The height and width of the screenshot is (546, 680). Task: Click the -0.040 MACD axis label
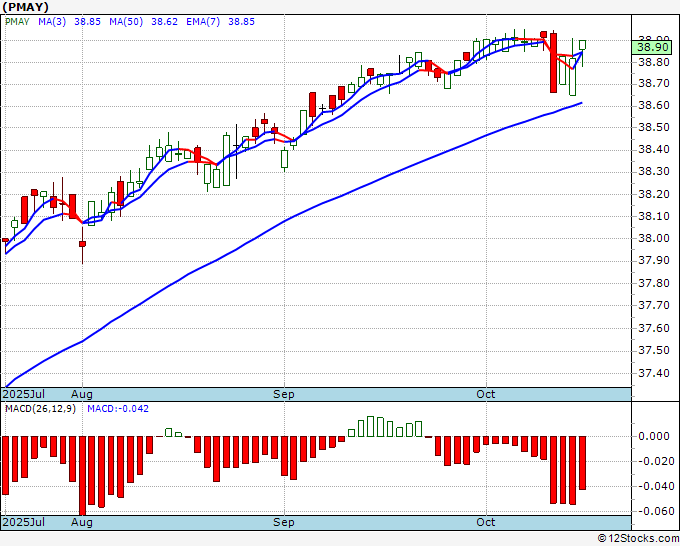click(654, 486)
